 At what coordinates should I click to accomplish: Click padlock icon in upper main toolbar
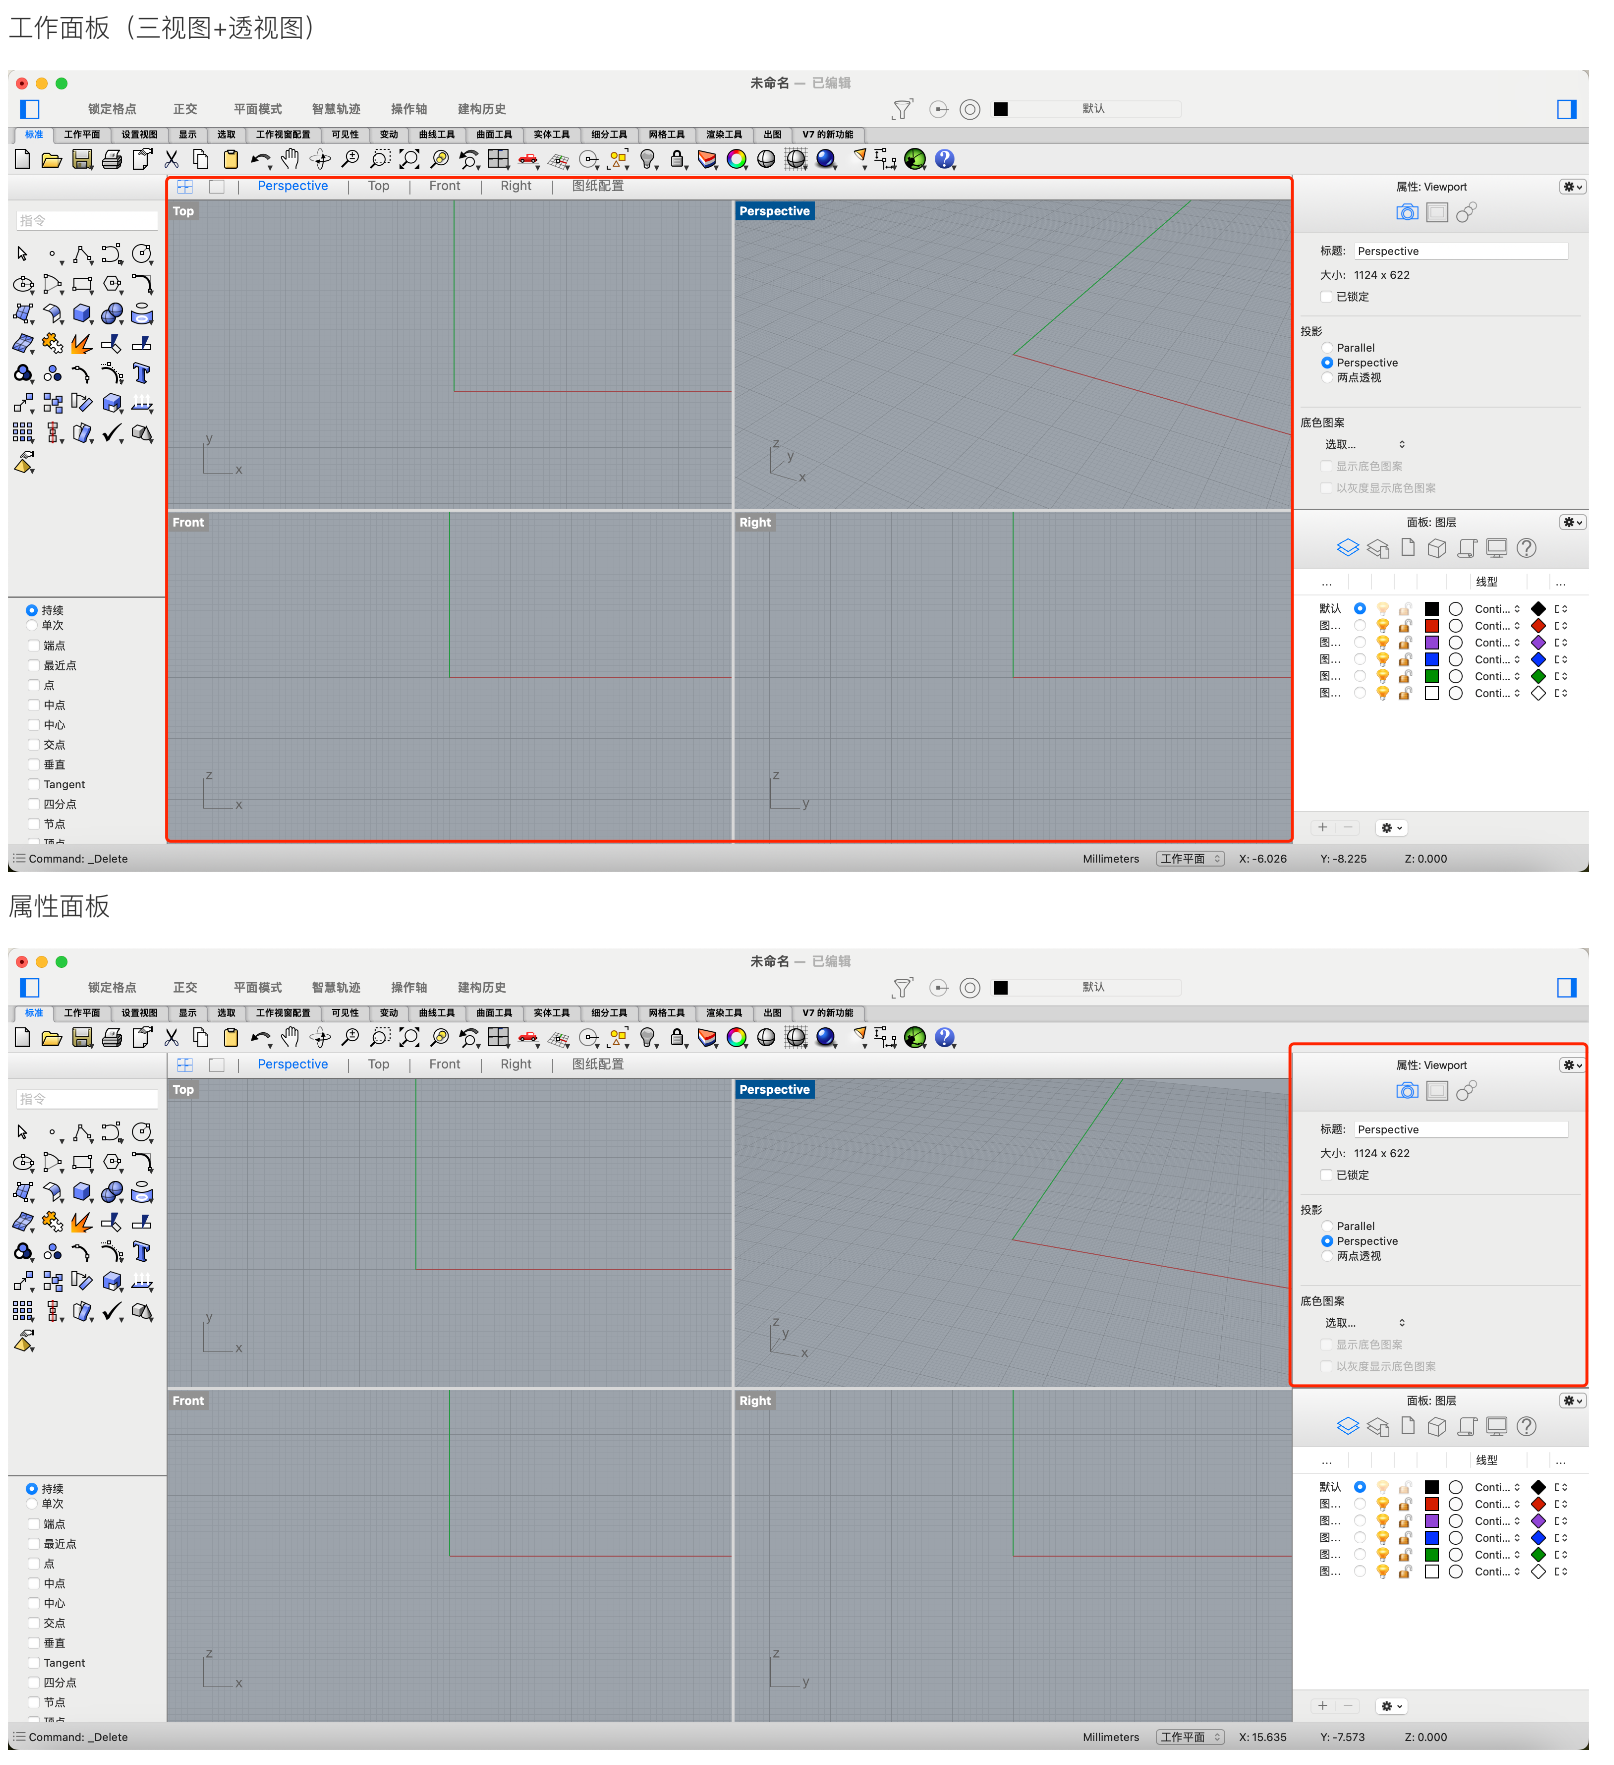tap(678, 159)
